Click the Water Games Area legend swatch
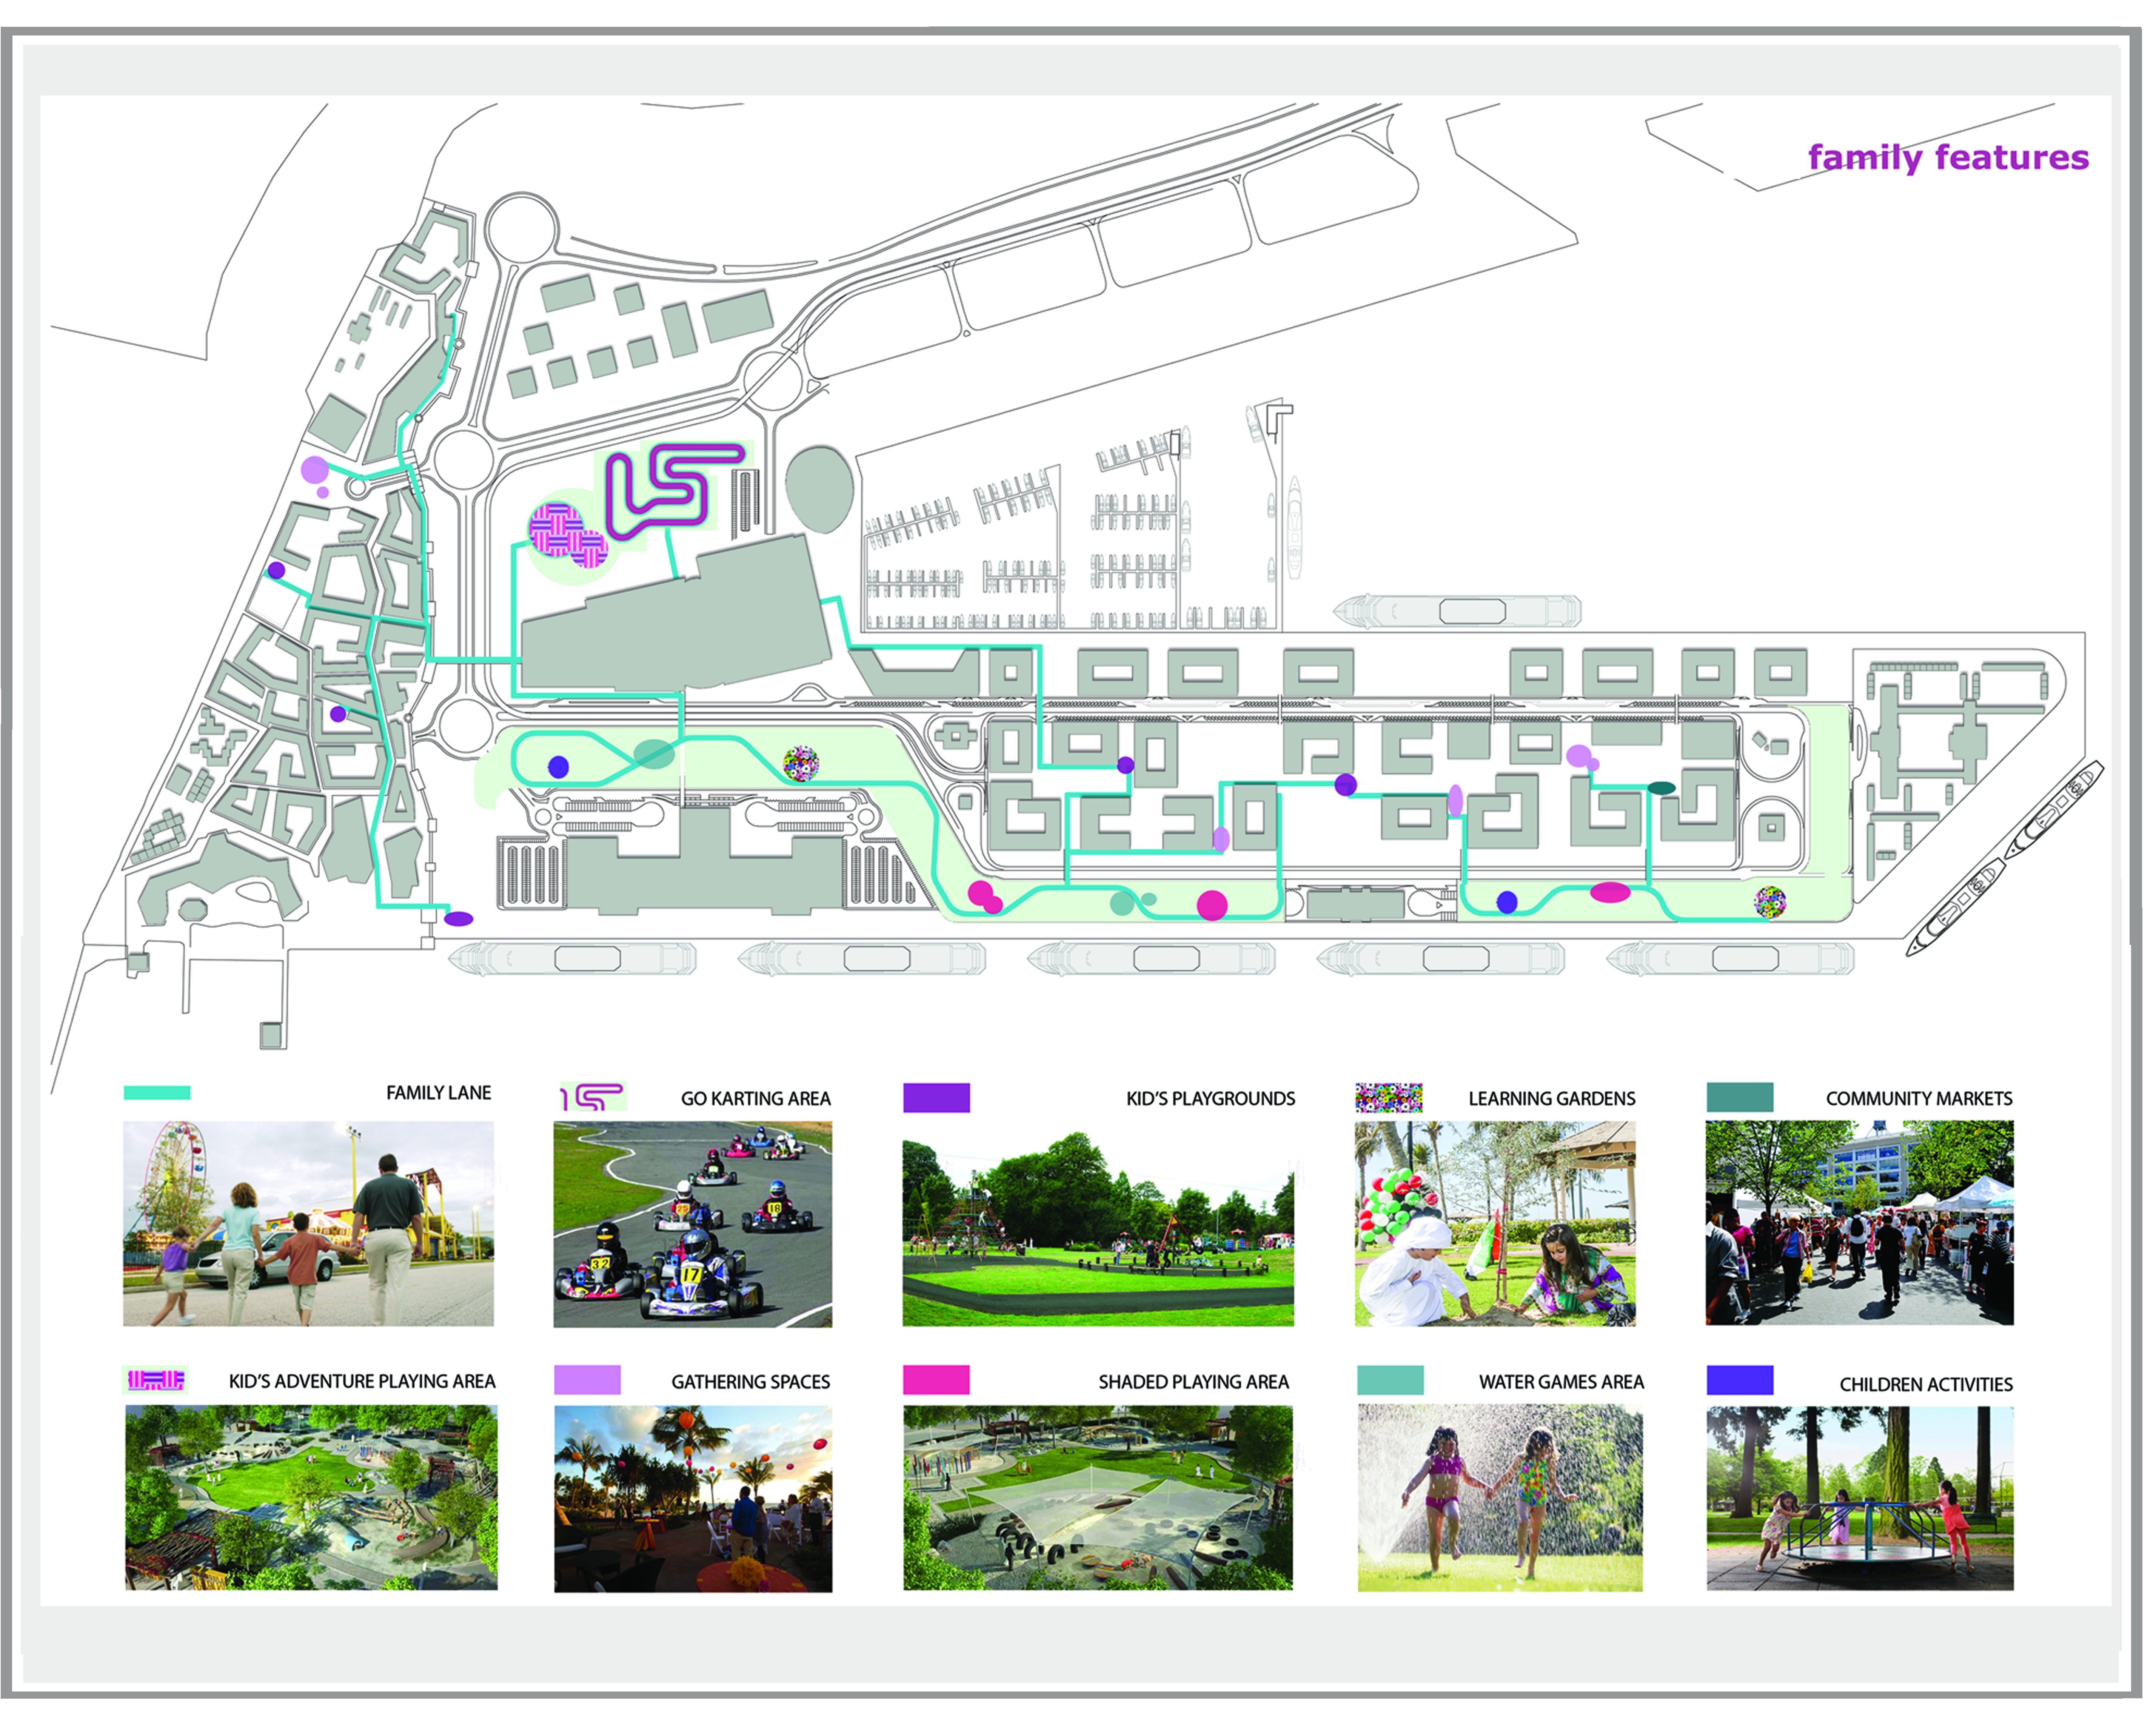Viewport: 2156px width, 1730px height. tap(1390, 1380)
